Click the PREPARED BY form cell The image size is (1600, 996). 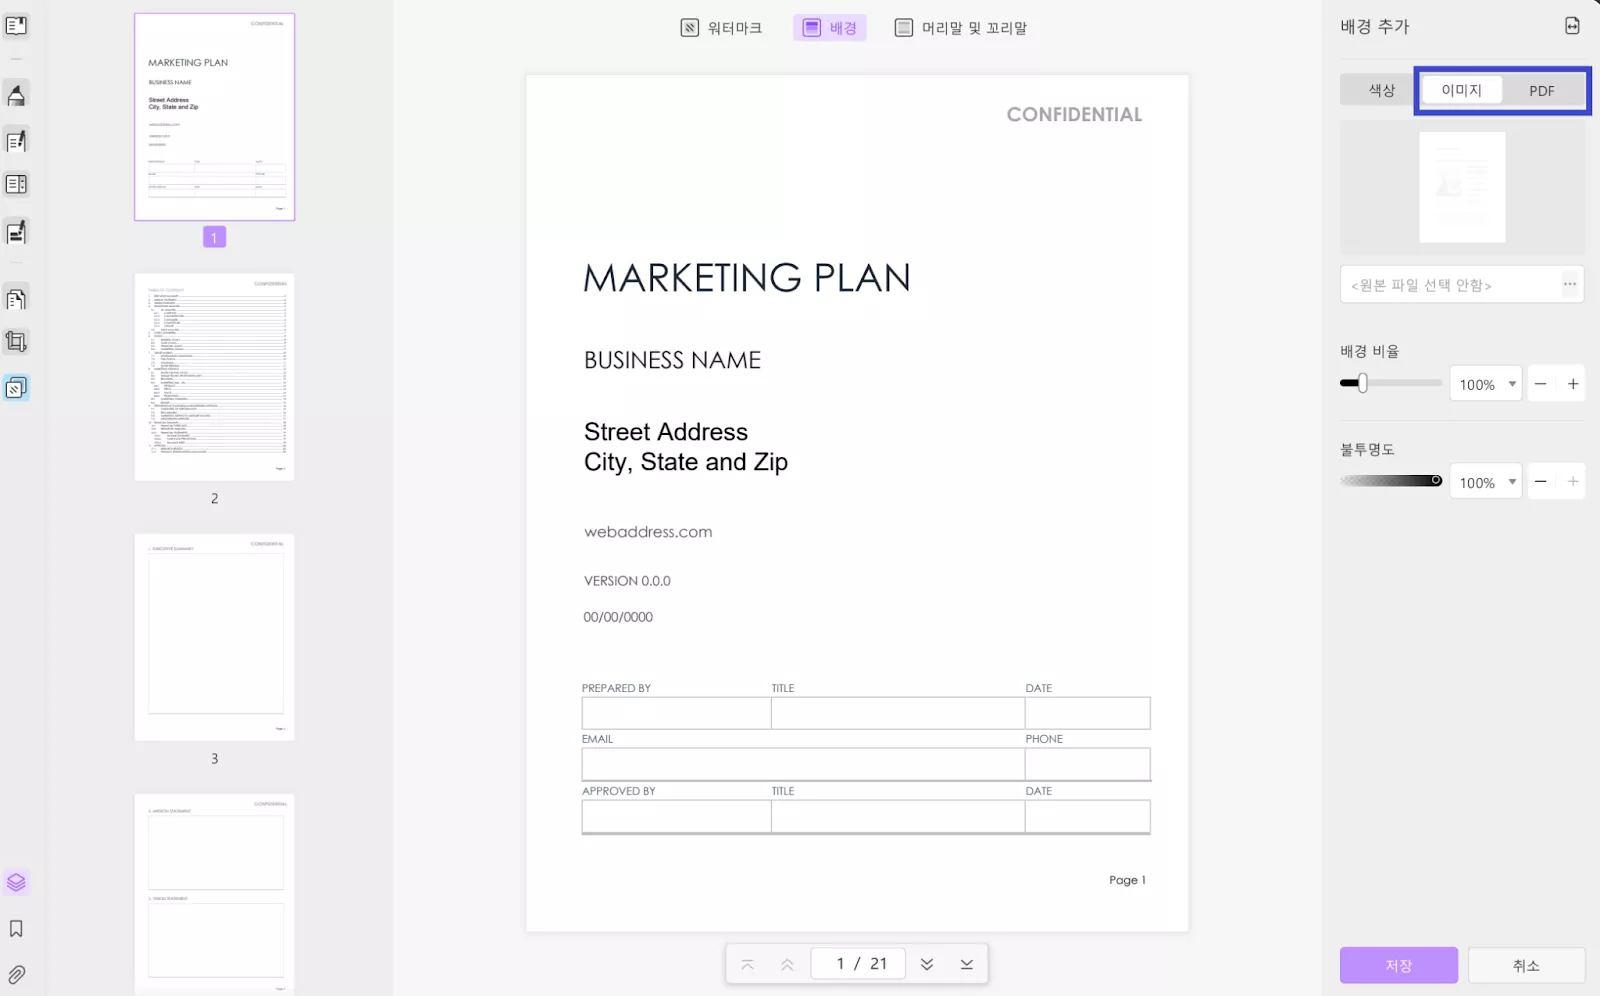pos(676,713)
